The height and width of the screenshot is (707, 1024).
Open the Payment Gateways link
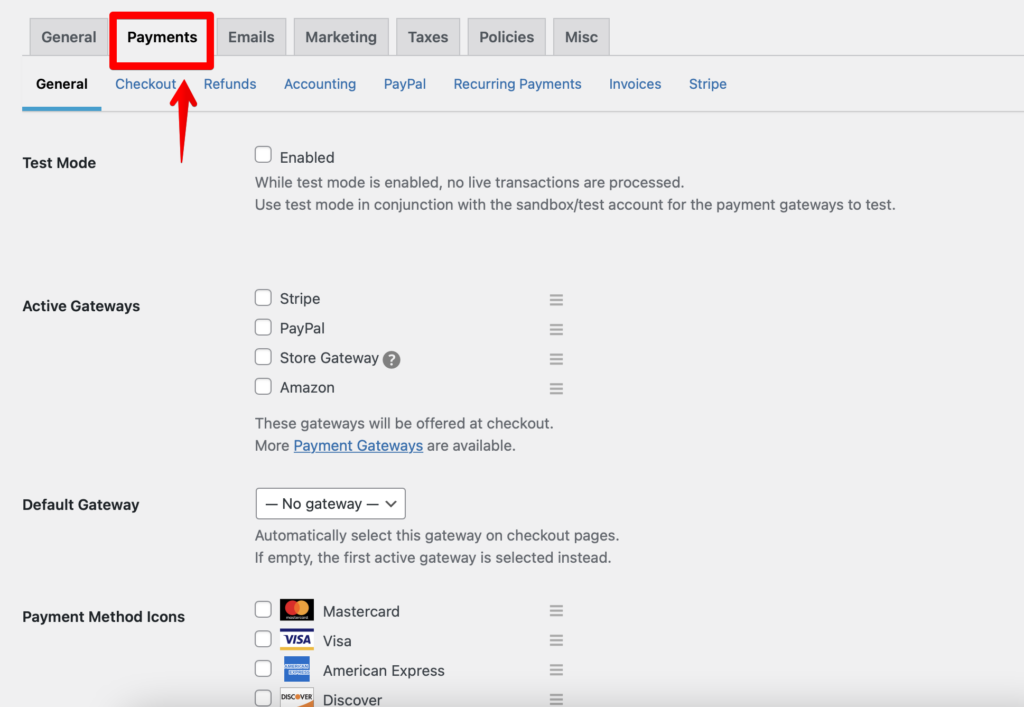[x=358, y=446]
